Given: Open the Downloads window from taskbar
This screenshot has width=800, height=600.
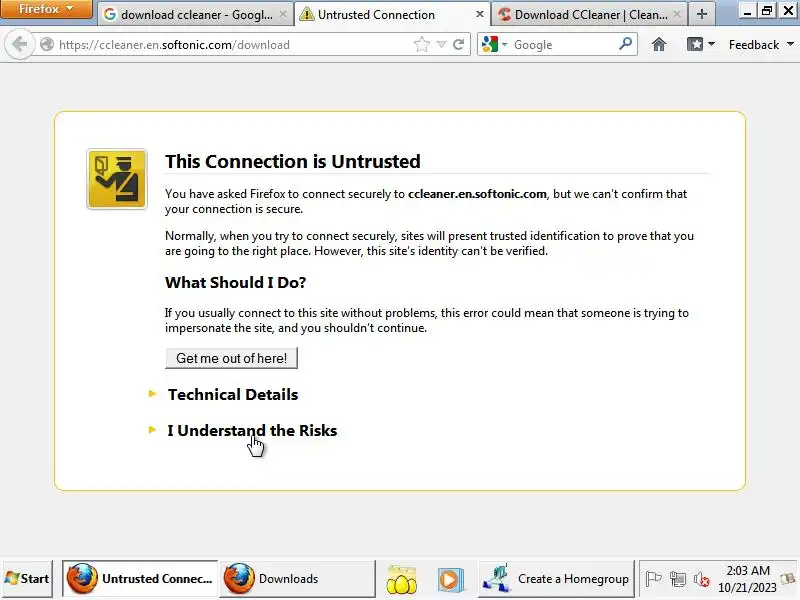Looking at the screenshot, I should click(297, 579).
